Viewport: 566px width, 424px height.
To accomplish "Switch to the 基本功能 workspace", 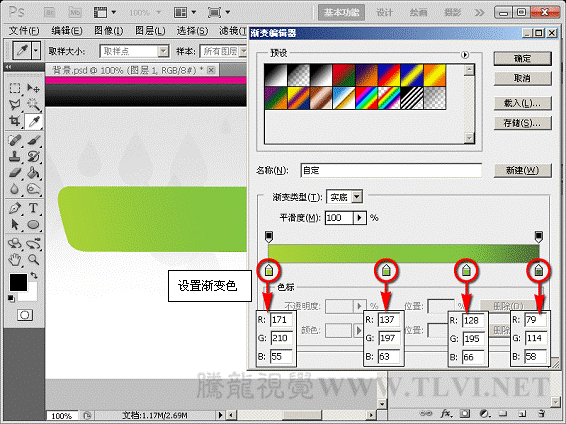I will click(x=341, y=13).
